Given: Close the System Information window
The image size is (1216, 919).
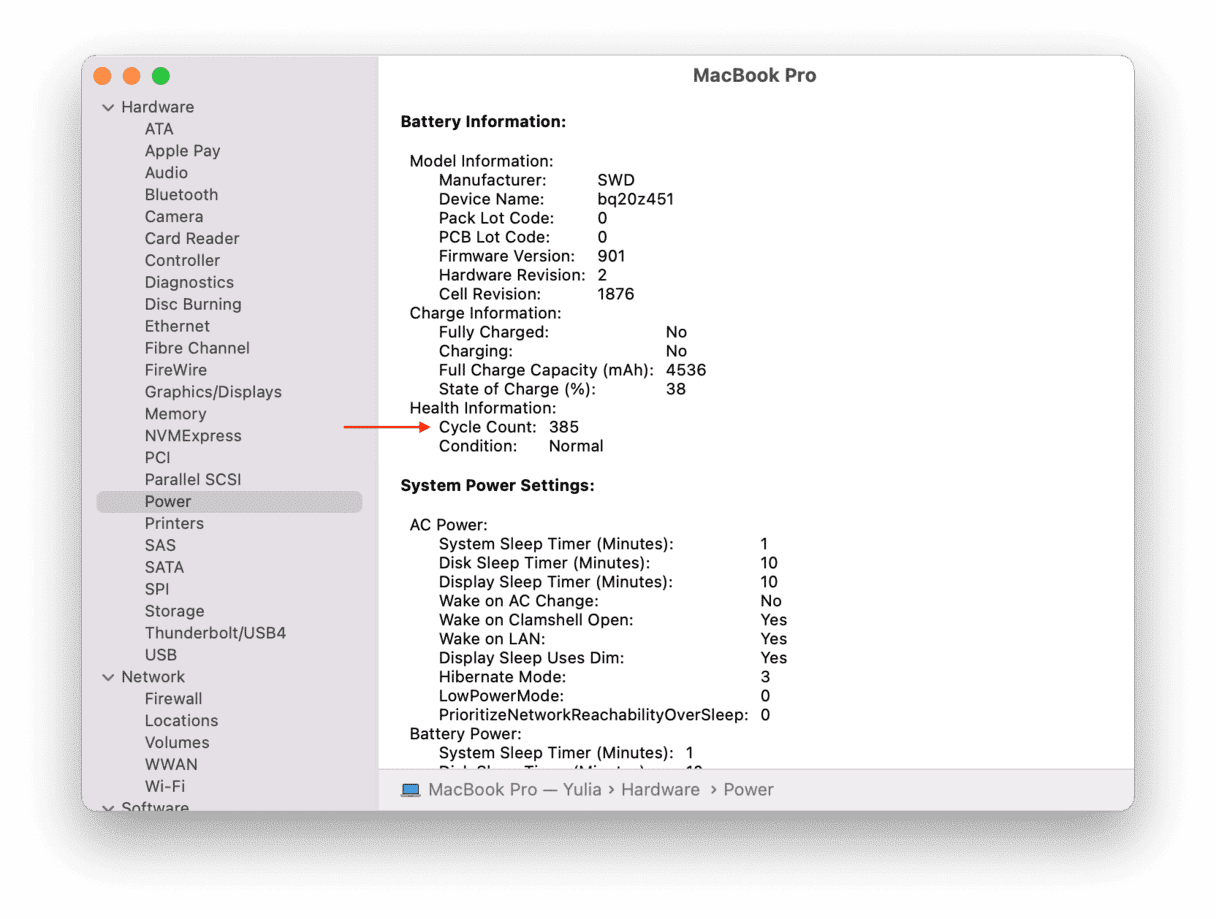Looking at the screenshot, I should click(102, 76).
